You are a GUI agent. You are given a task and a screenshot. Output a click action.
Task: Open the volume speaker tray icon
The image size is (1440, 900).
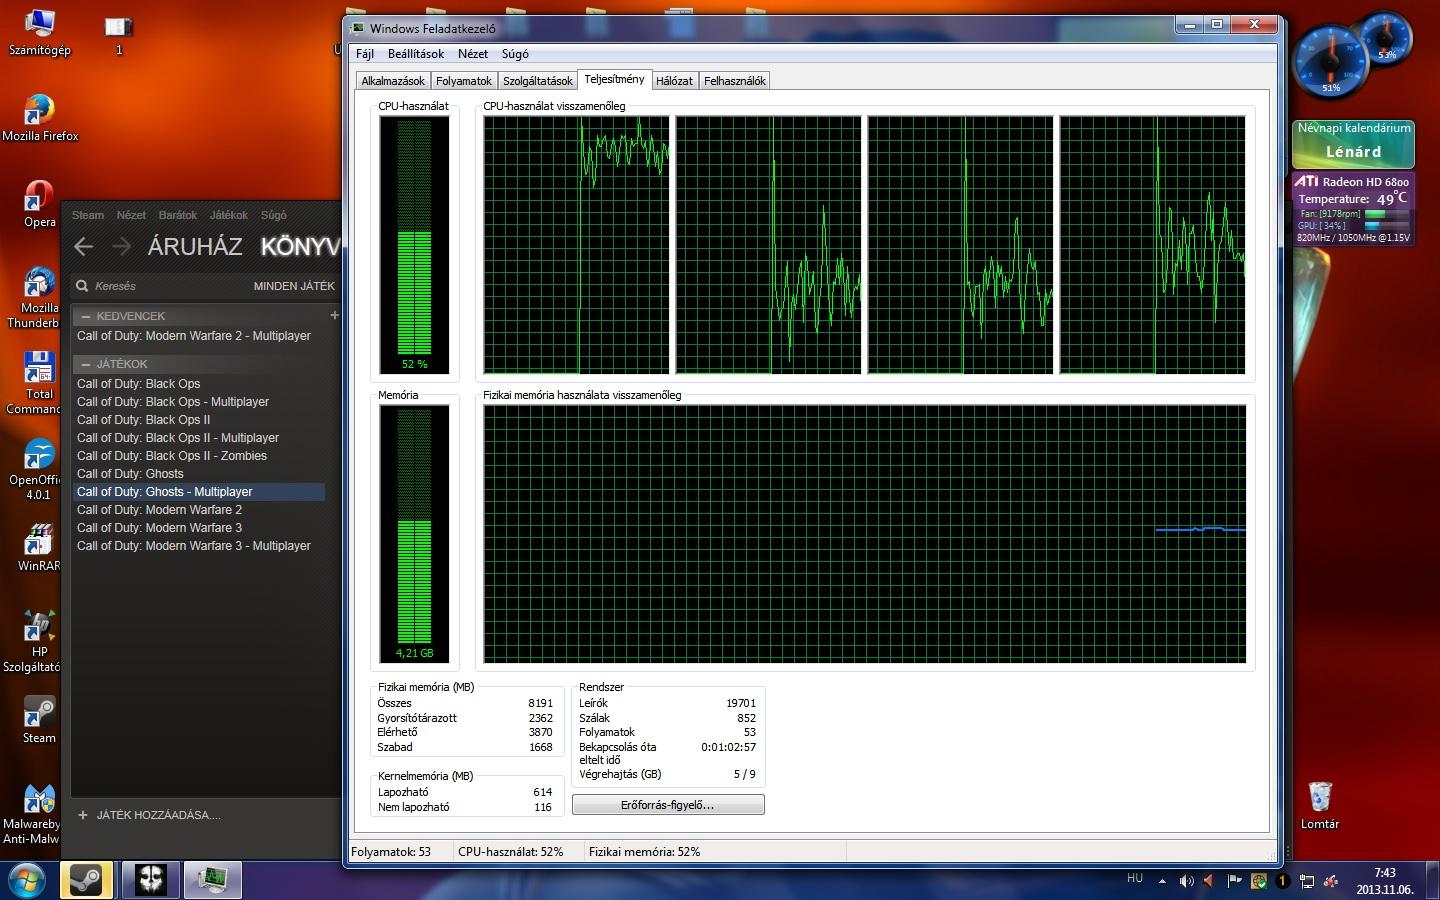click(1186, 881)
